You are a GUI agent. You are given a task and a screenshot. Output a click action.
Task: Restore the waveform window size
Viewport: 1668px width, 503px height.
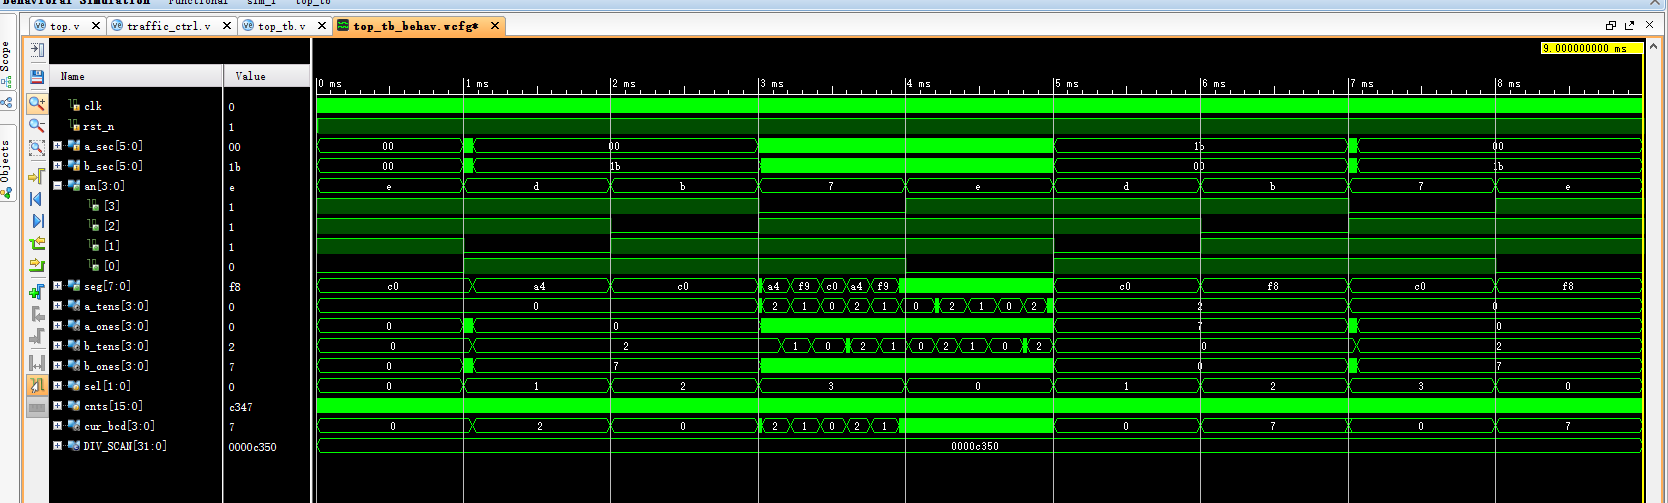pos(1611,25)
